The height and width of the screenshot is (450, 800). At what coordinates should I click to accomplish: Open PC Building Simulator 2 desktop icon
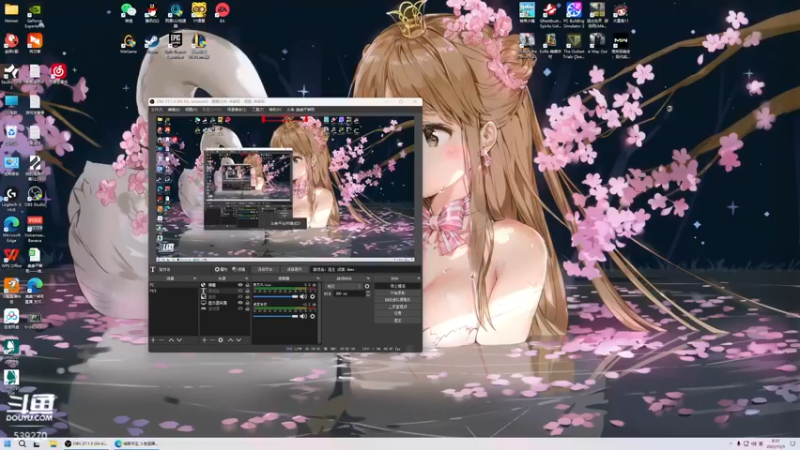click(574, 15)
